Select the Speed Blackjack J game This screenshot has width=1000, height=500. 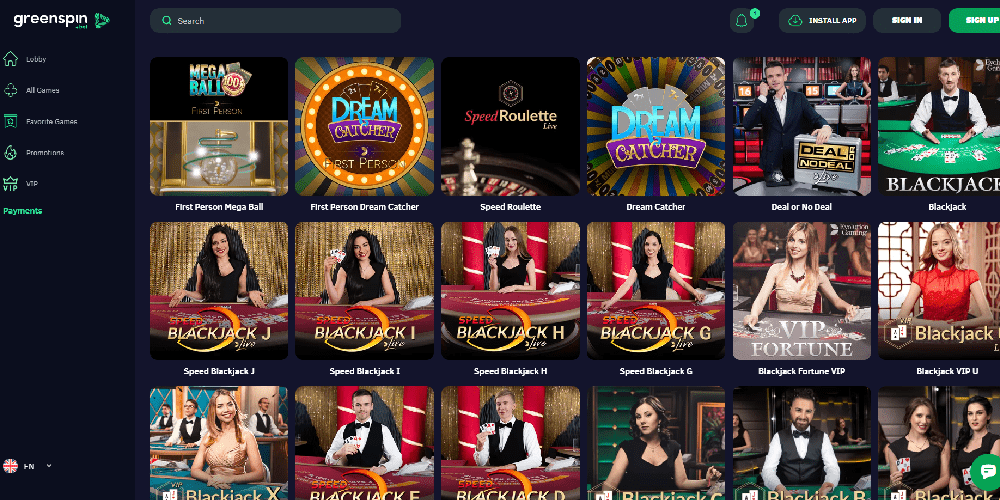coord(219,291)
